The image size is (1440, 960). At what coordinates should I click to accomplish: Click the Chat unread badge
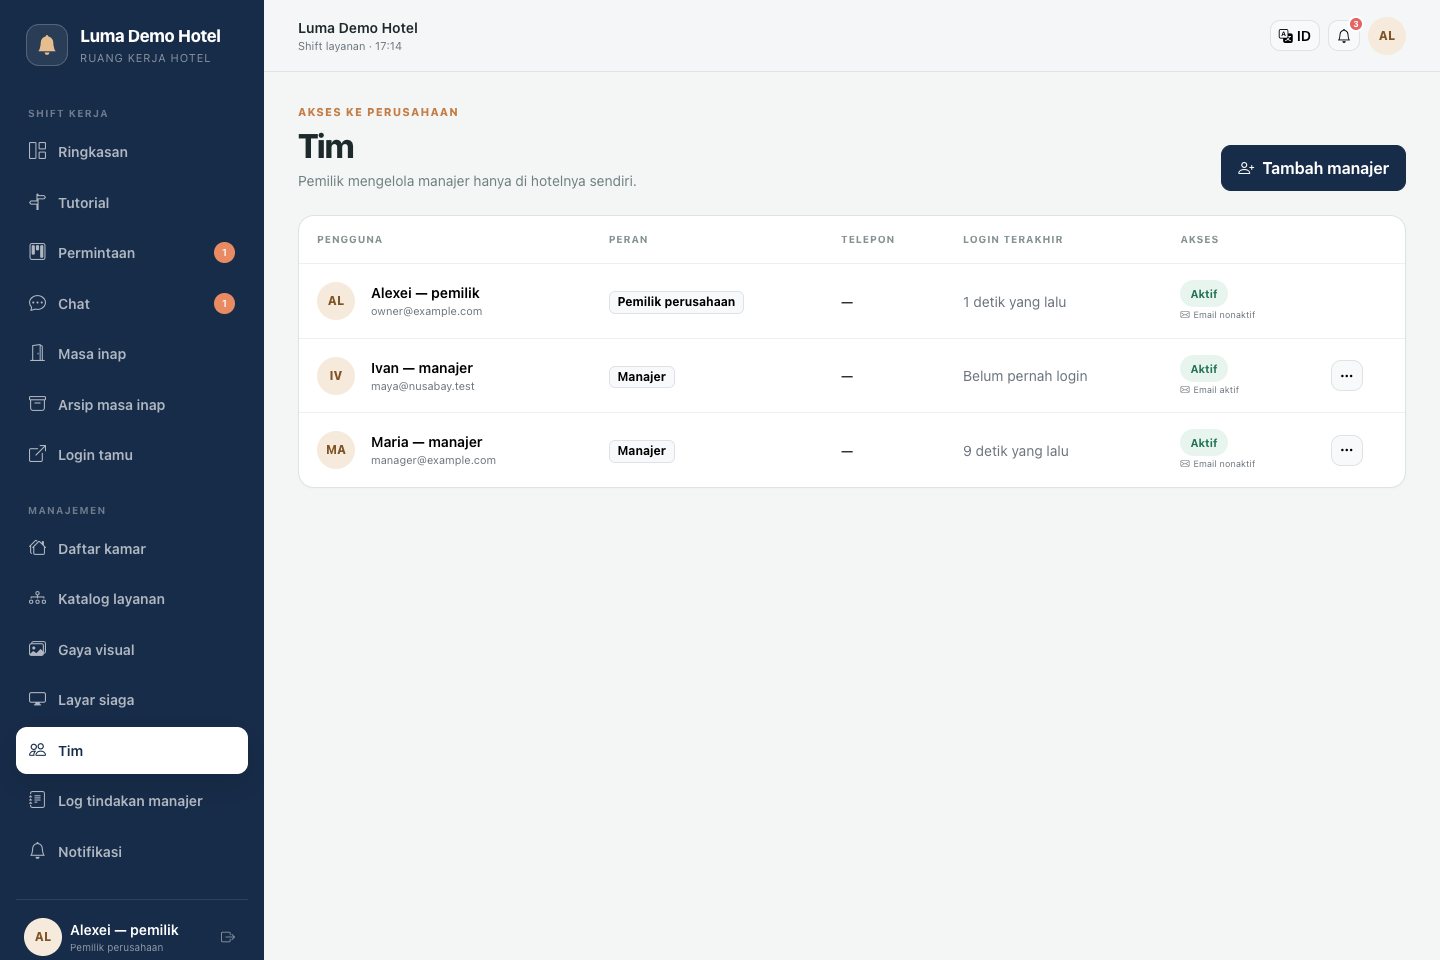click(x=225, y=303)
